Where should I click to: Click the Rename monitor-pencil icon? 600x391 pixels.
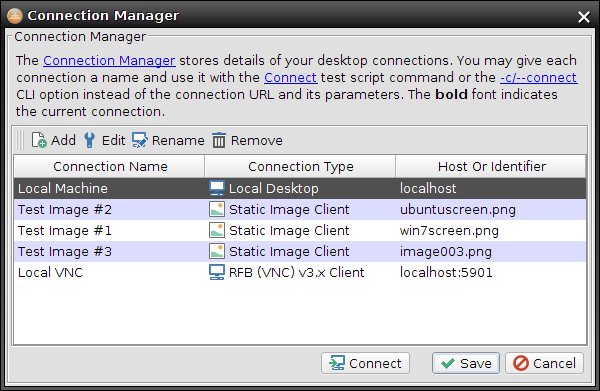139,140
